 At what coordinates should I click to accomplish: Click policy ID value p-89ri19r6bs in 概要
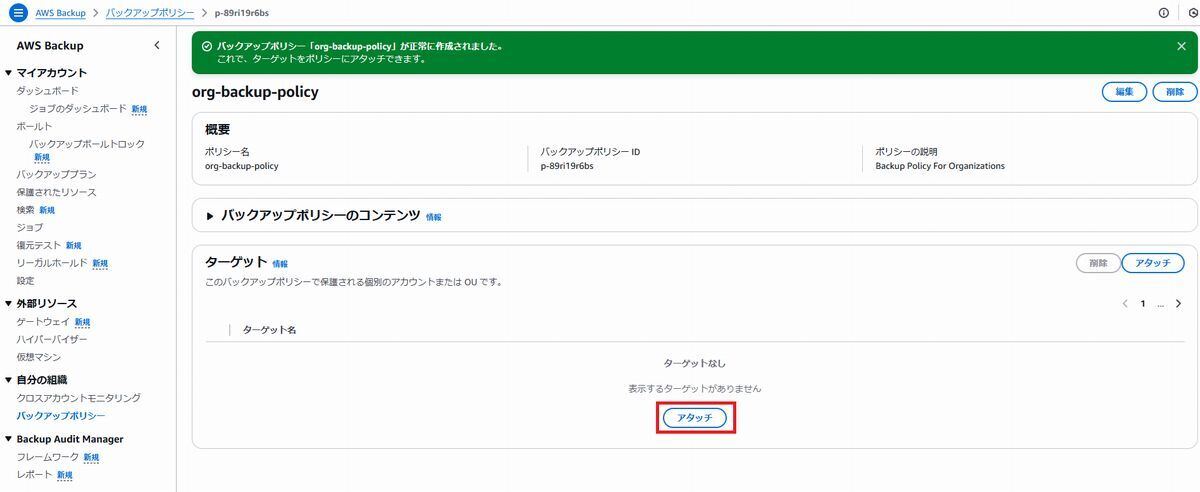(567, 166)
